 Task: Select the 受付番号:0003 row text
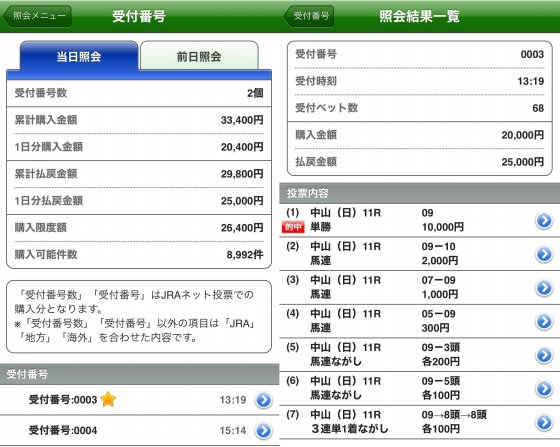point(63,400)
